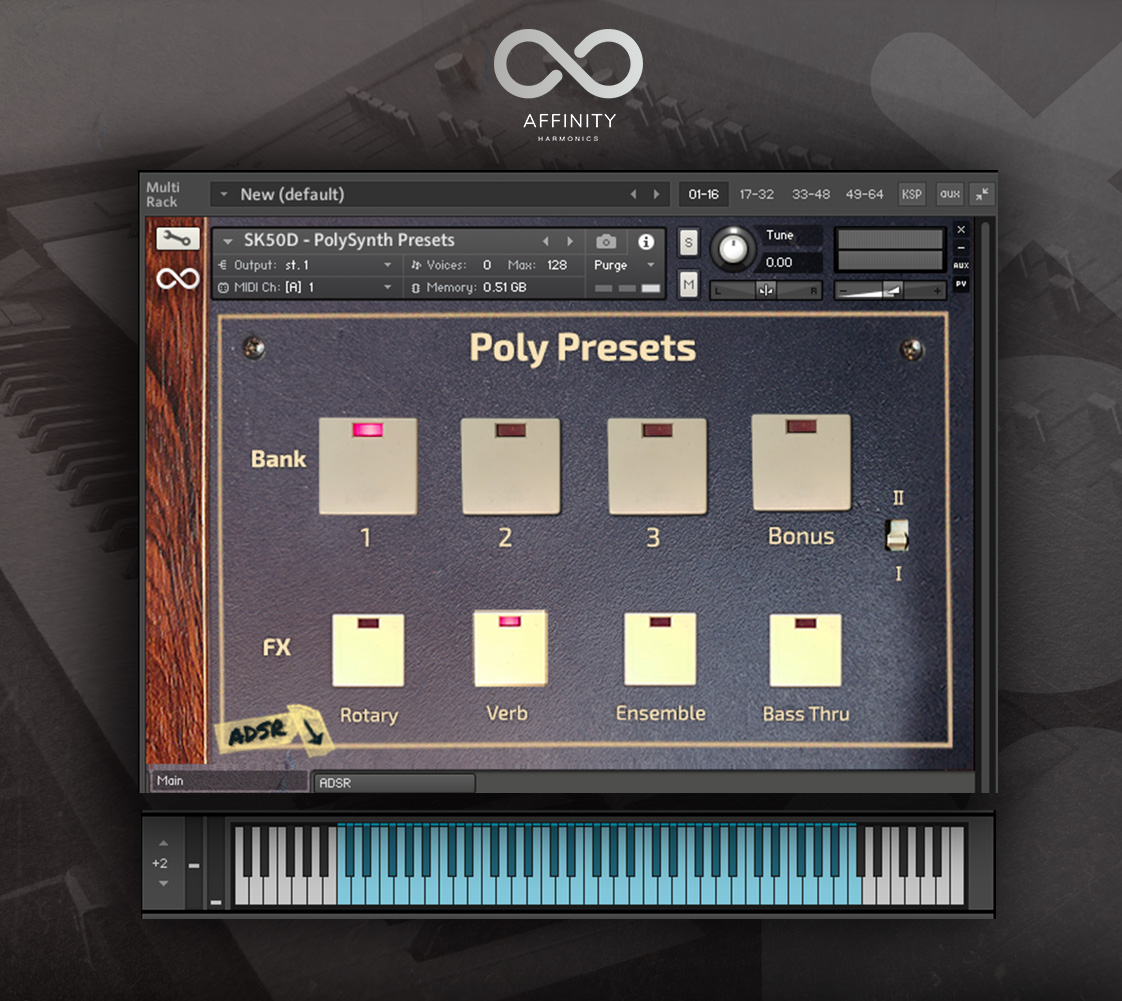Toggle the Ensemble FX button
Viewport: 1122px width, 1001px height.
click(660, 649)
